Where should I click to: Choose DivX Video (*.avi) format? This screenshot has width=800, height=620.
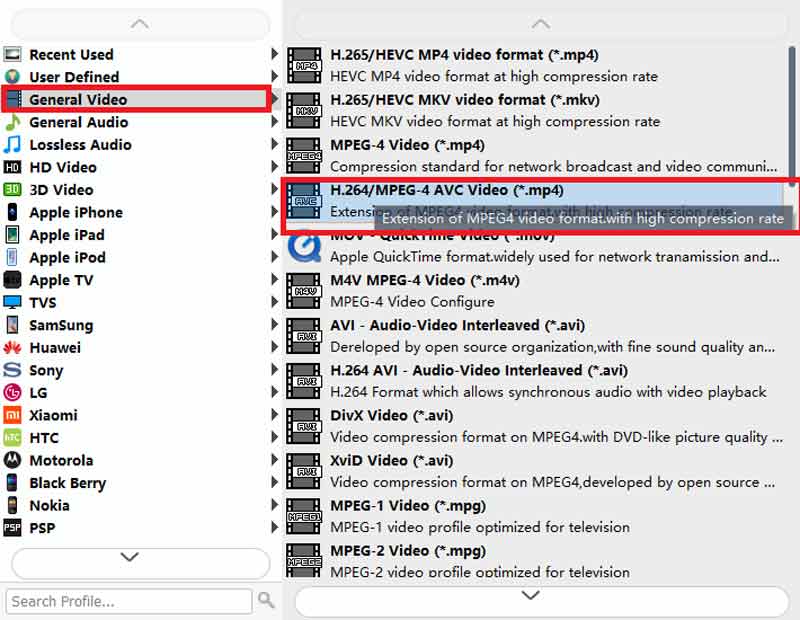point(535,426)
